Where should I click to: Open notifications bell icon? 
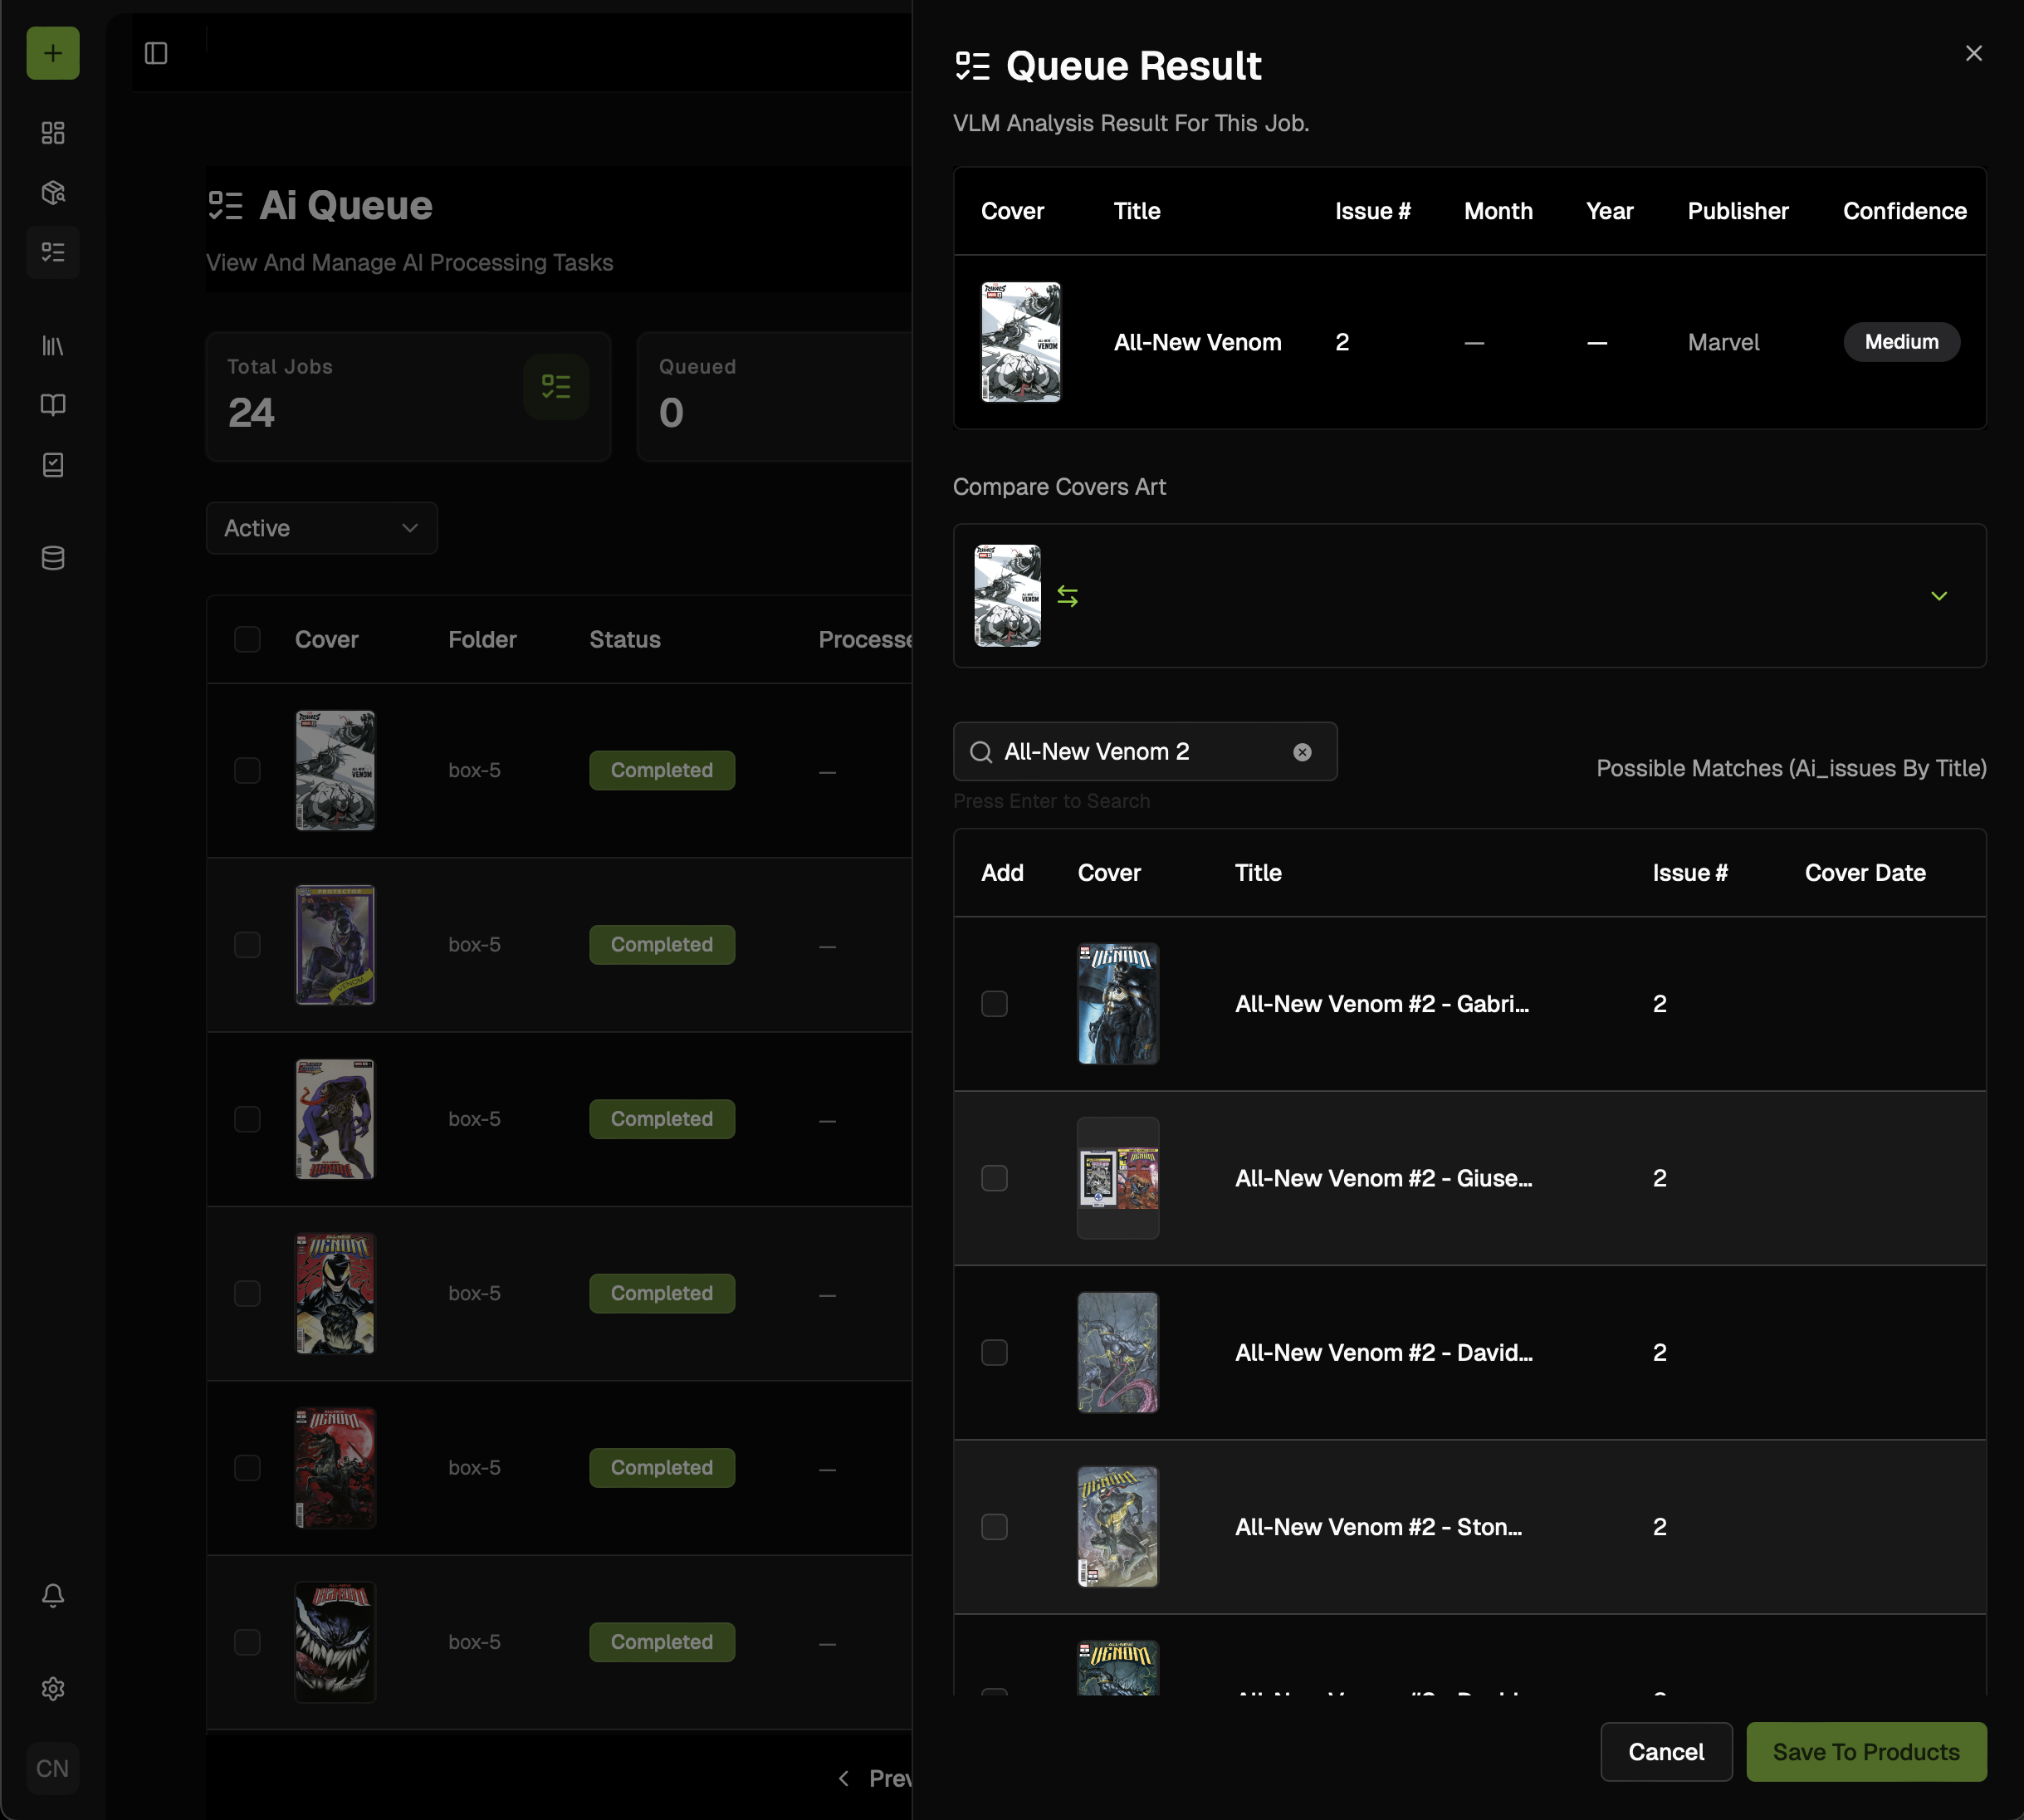[x=53, y=1595]
